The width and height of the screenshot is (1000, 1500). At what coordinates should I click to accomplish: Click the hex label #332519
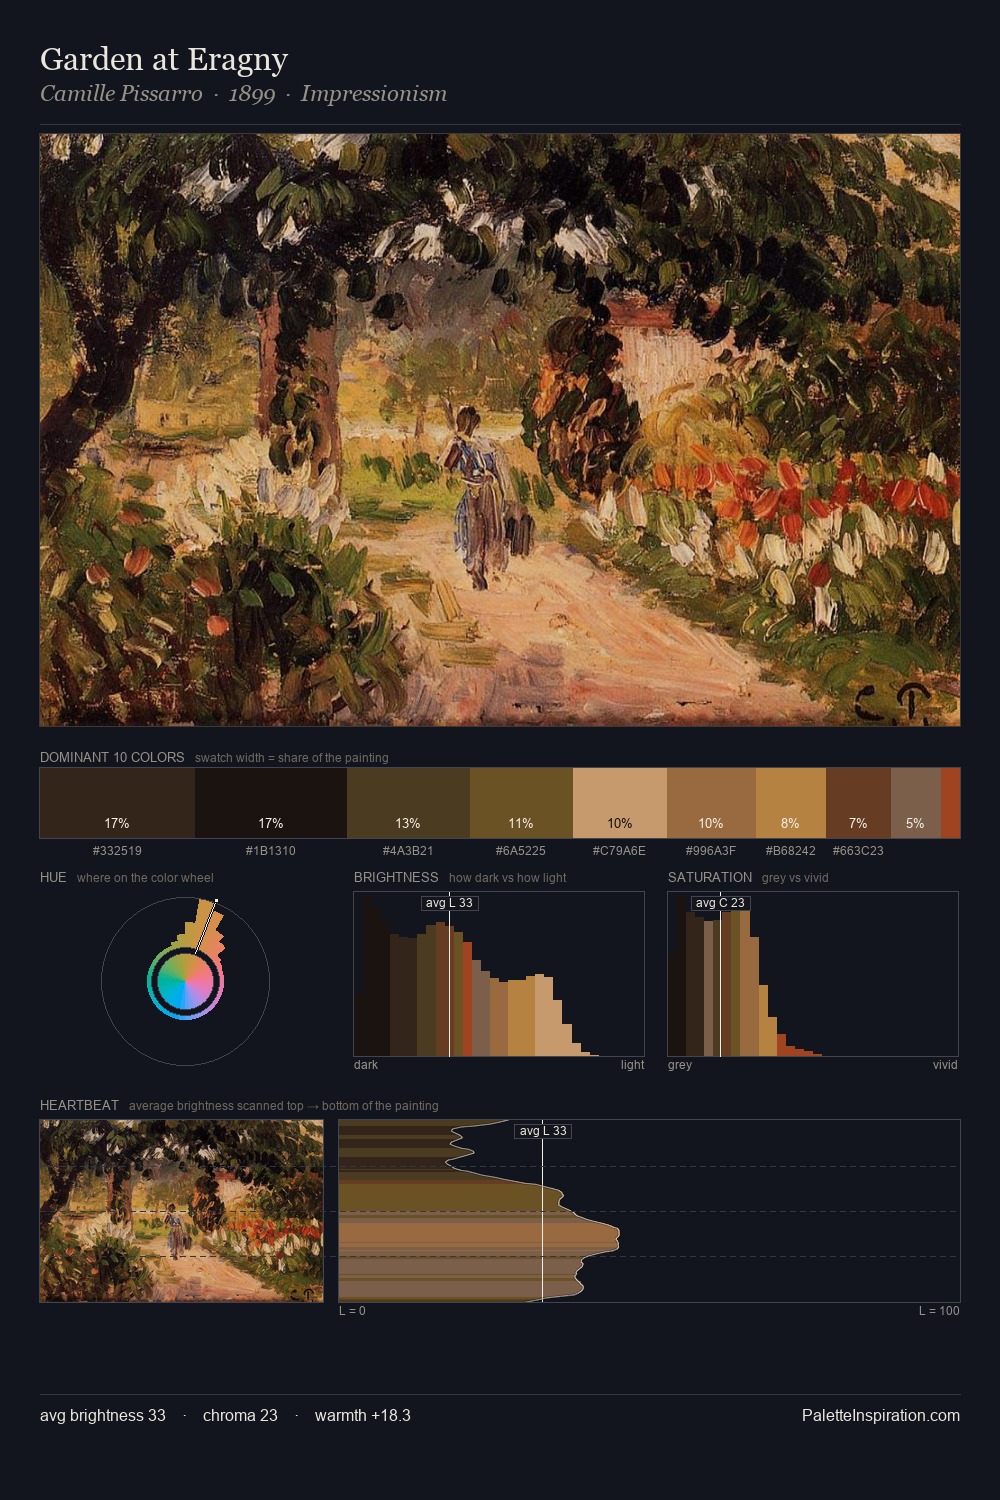(117, 851)
